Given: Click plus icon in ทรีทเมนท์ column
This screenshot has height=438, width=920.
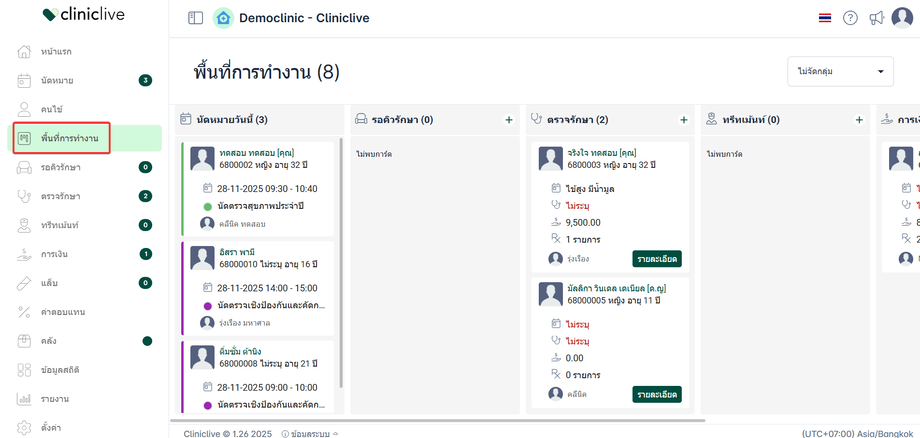Looking at the screenshot, I should (x=859, y=120).
